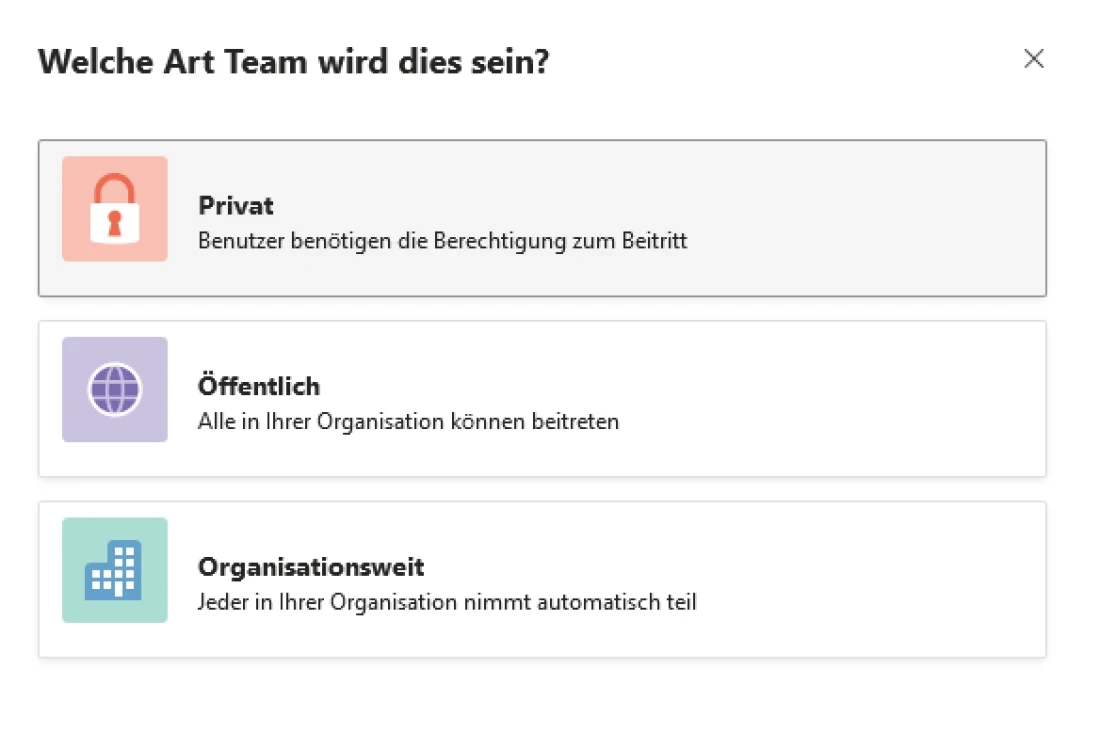Pick Organisationsweit as team type
Viewport: 1100px width, 732px height.
tap(542, 578)
